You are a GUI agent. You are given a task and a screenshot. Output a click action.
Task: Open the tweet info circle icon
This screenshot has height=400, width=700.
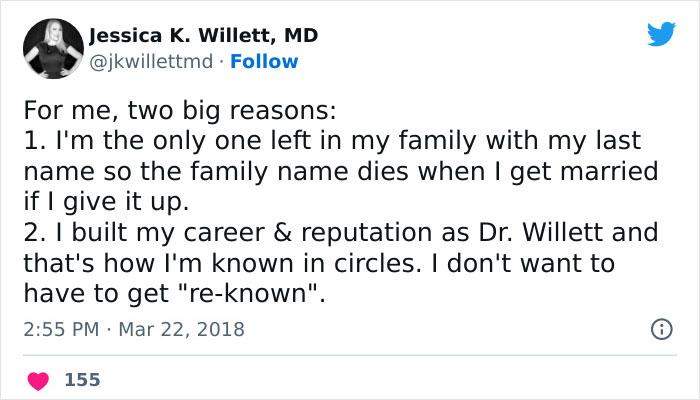click(x=660, y=328)
